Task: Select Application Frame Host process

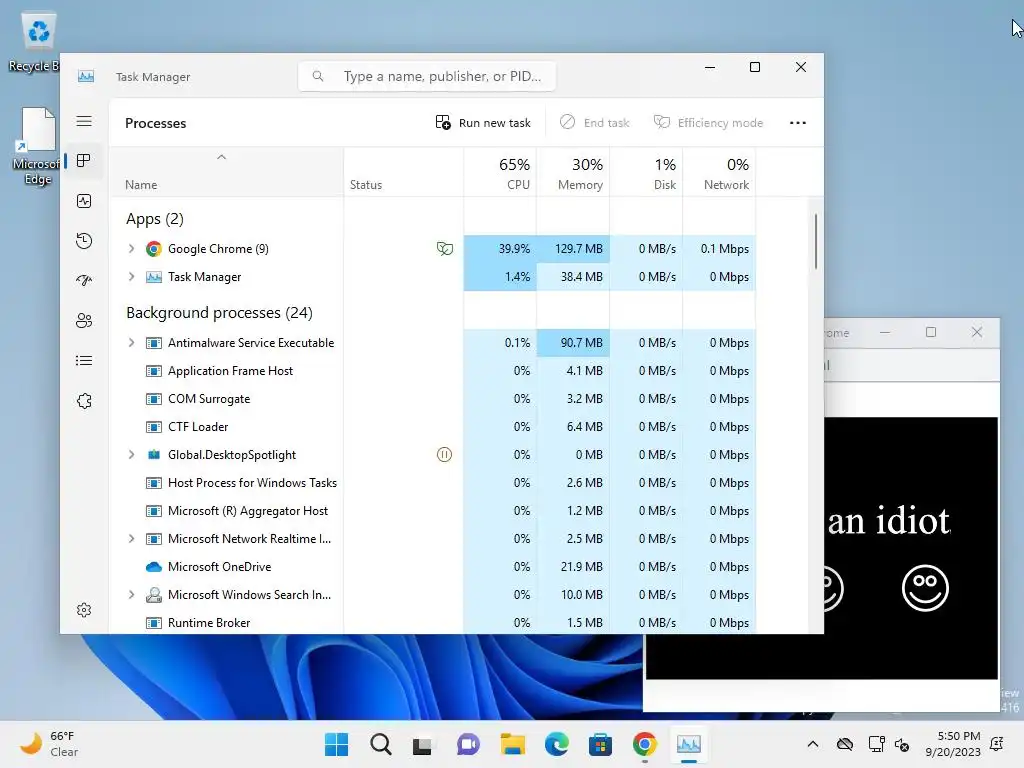Action: coord(433,371)
